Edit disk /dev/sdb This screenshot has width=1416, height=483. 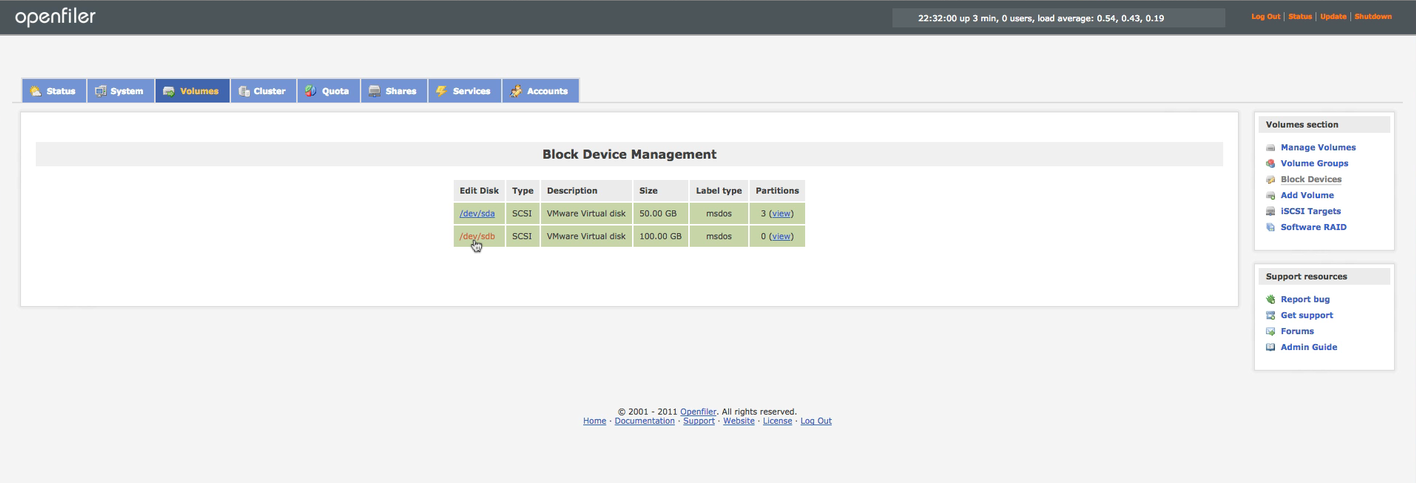point(477,236)
